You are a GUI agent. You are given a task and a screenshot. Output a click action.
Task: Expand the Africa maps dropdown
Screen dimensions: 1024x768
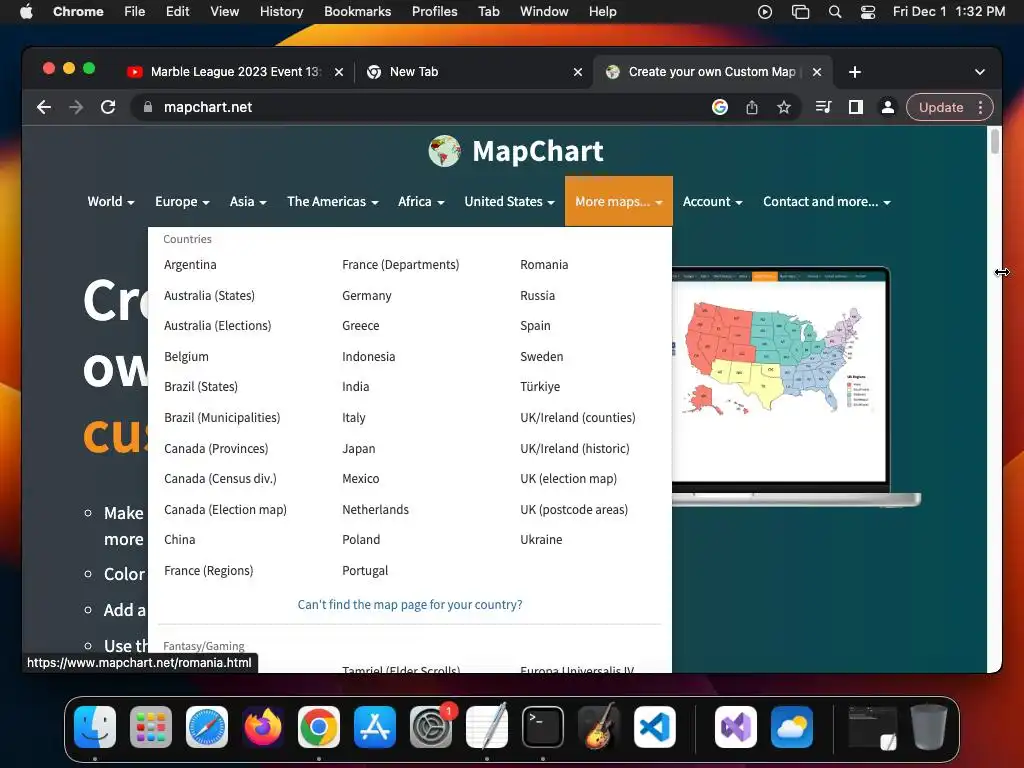[x=421, y=202]
